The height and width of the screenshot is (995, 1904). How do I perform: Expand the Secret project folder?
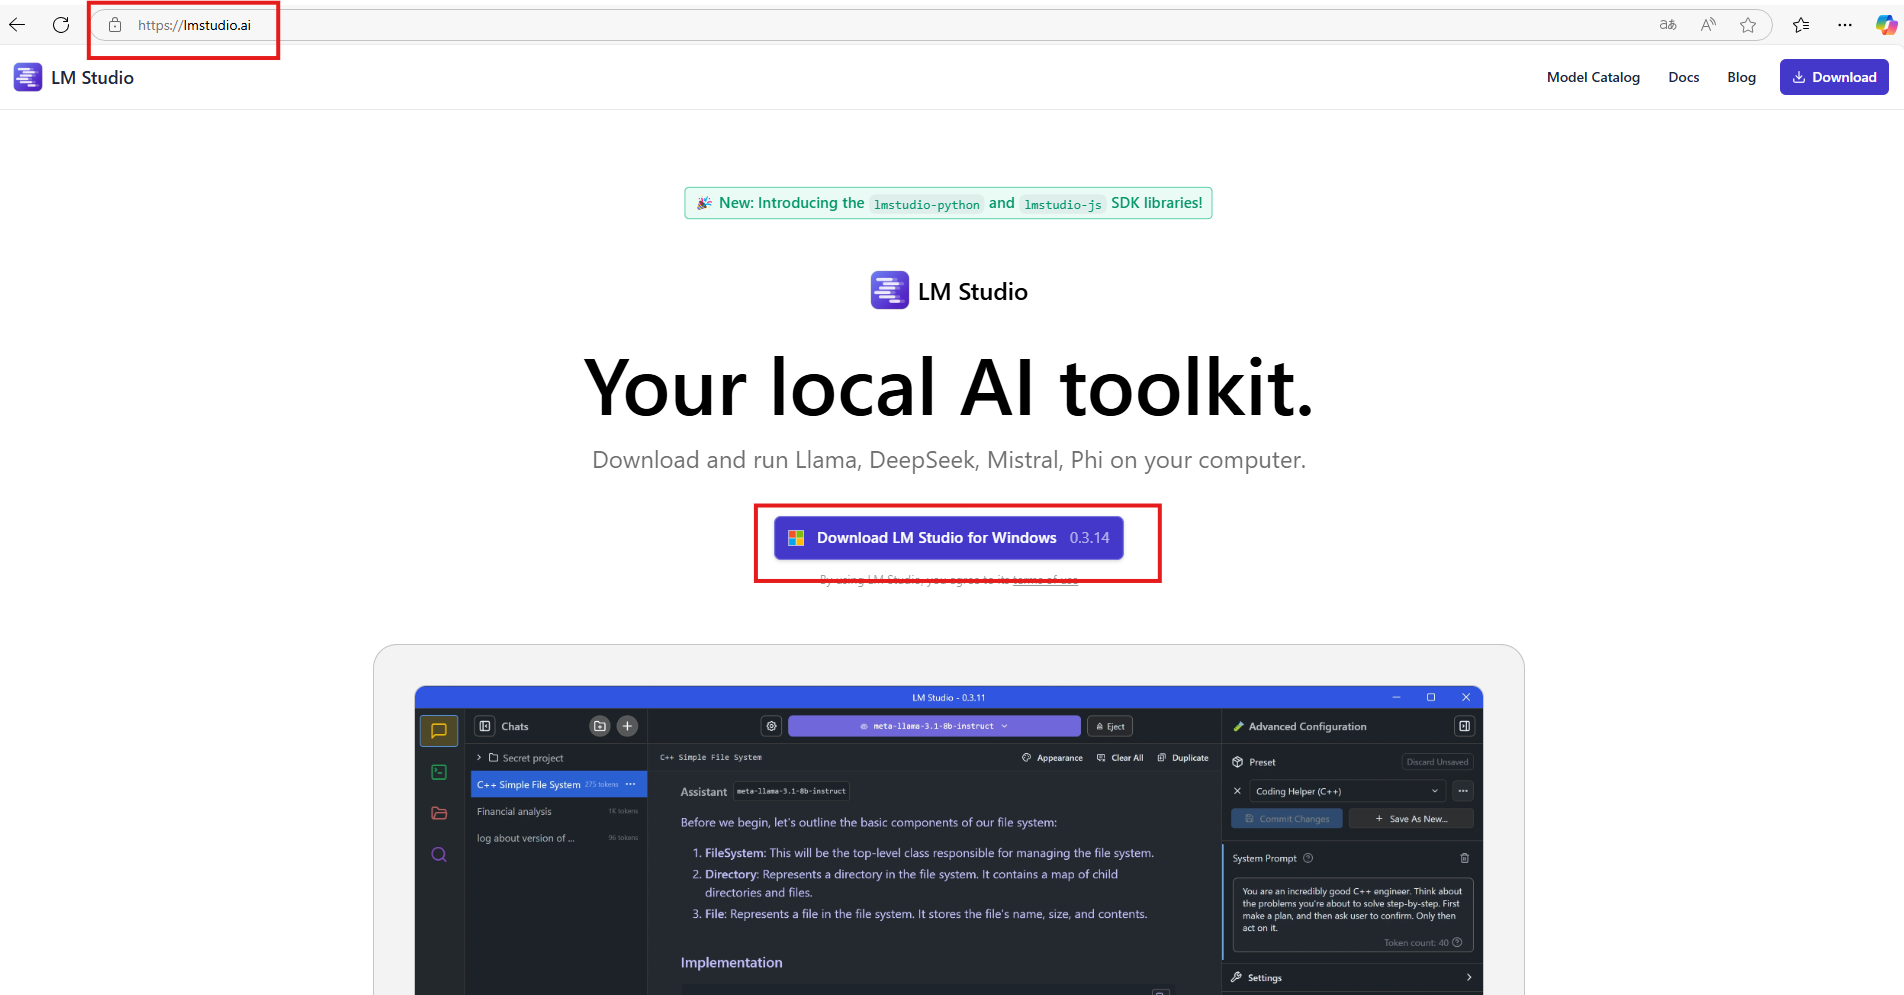coord(480,758)
